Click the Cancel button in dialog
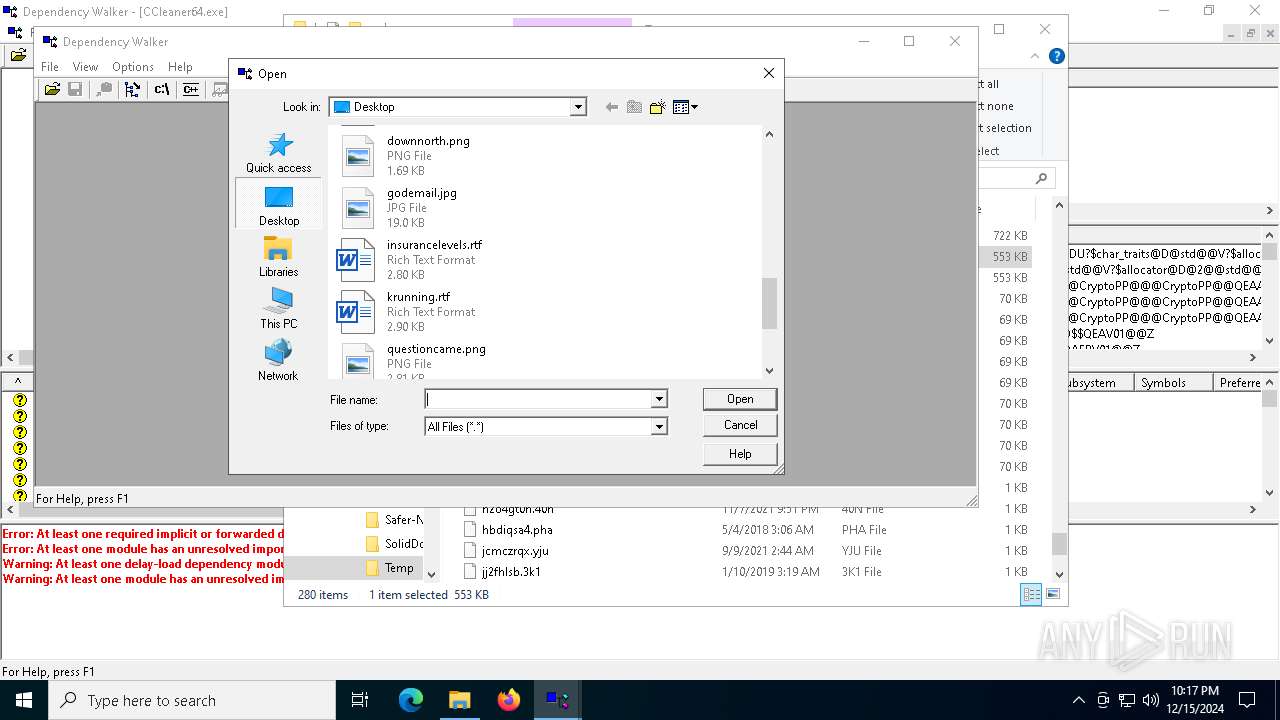The height and width of the screenshot is (720, 1280). coord(740,425)
